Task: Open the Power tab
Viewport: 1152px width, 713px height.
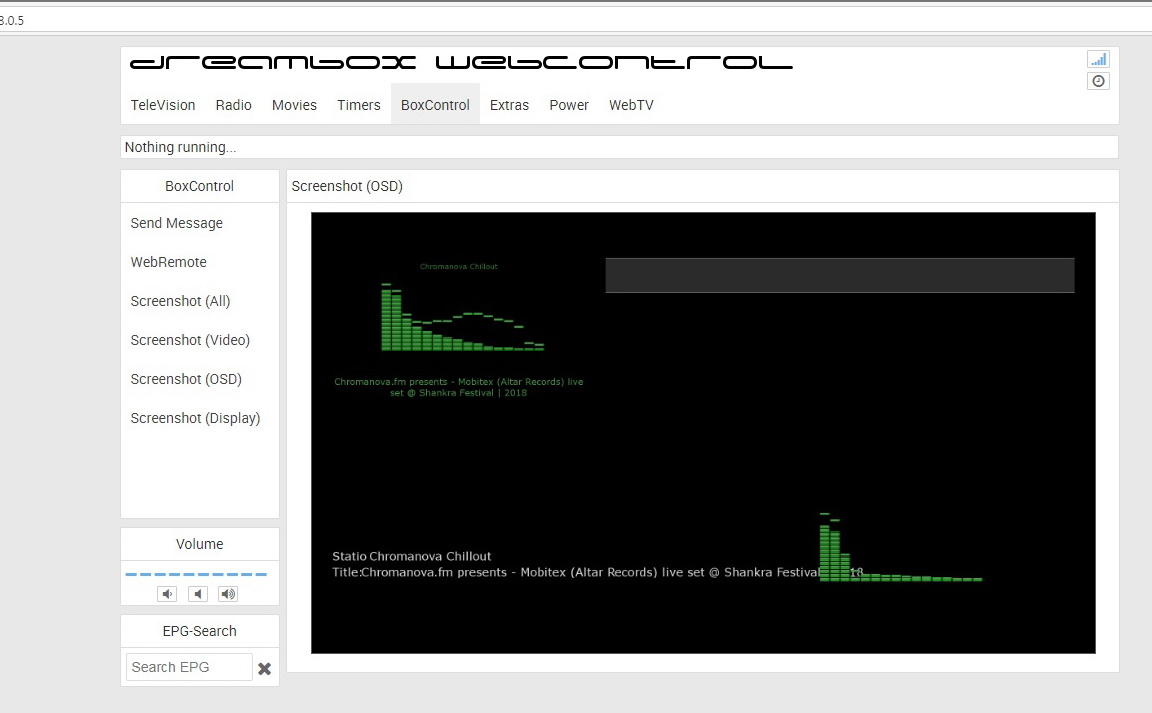Action: point(569,105)
